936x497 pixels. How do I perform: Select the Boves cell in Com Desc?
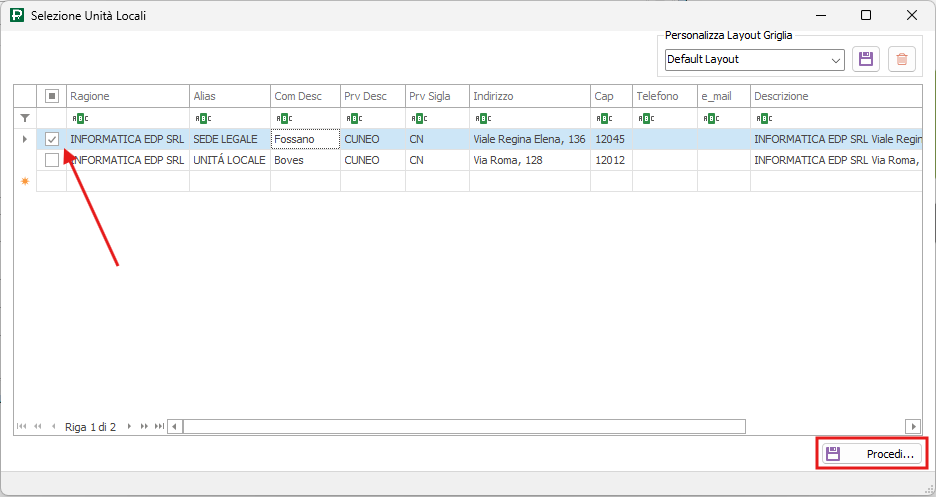click(304, 160)
